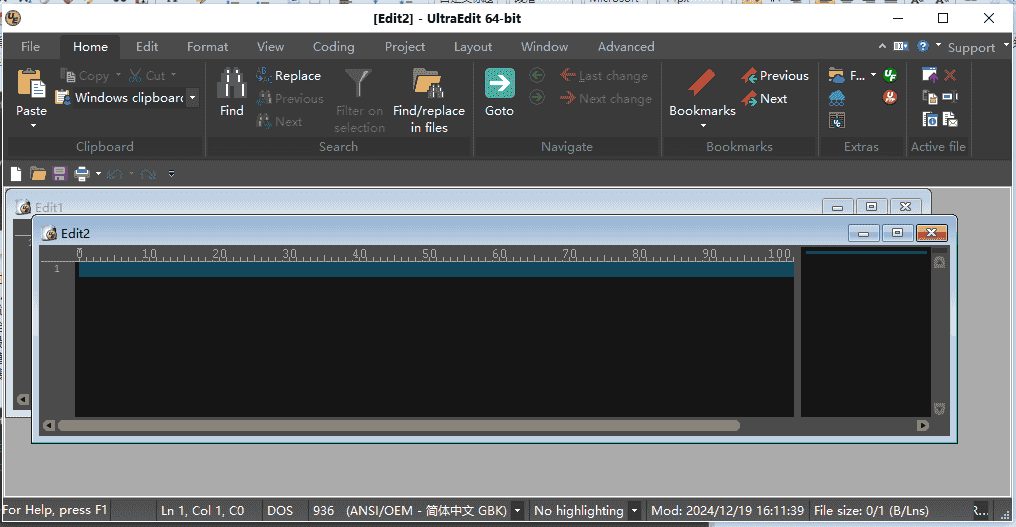Jump to Previous bookmark
The image size is (1016, 527).
coord(774,76)
